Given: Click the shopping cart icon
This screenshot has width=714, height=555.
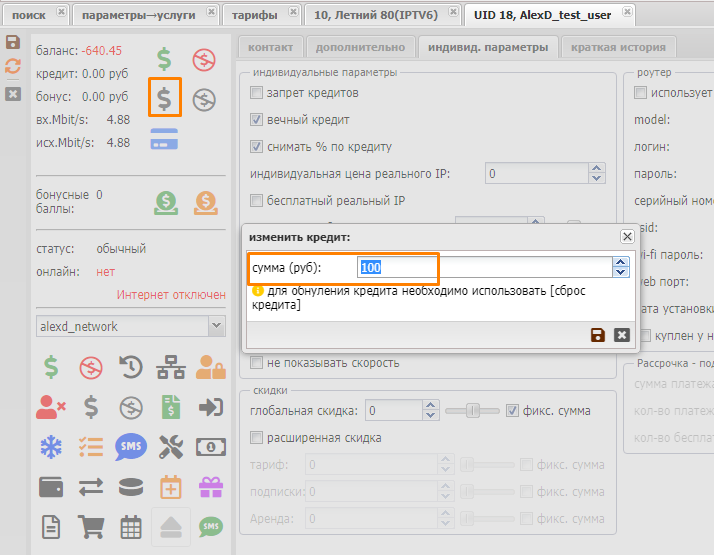Looking at the screenshot, I should click(91, 526).
